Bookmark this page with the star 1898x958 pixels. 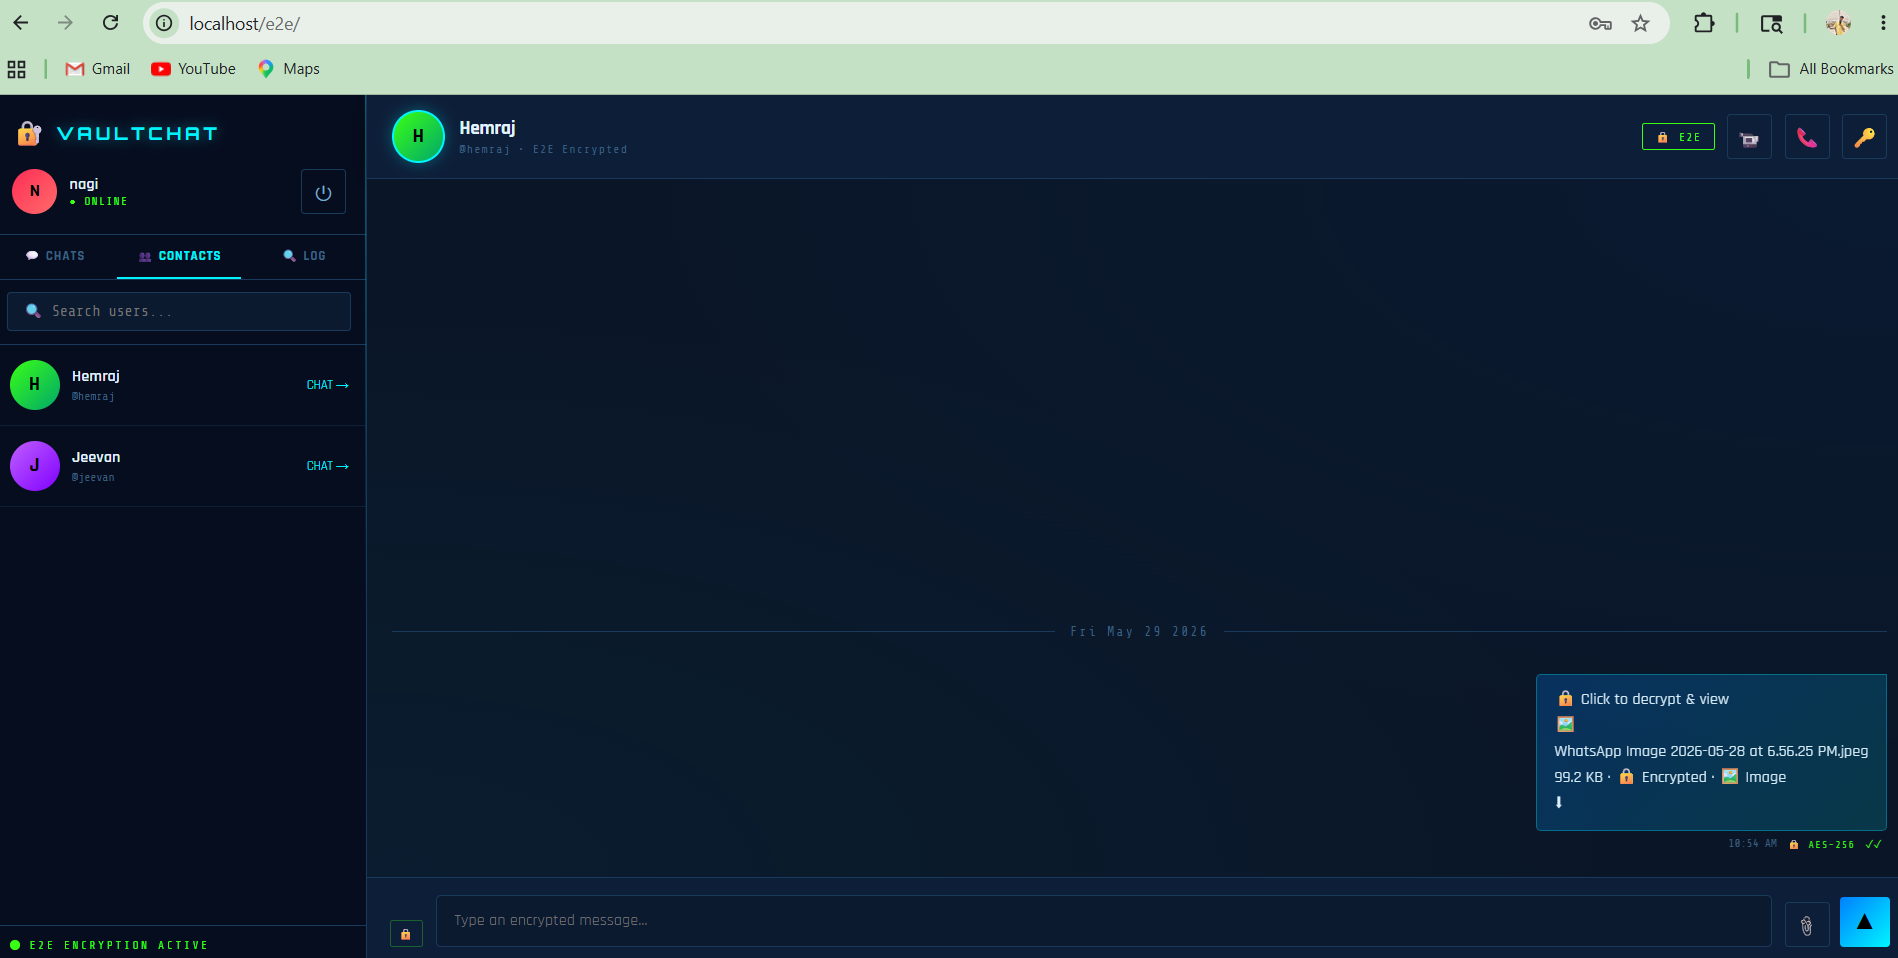[1640, 23]
